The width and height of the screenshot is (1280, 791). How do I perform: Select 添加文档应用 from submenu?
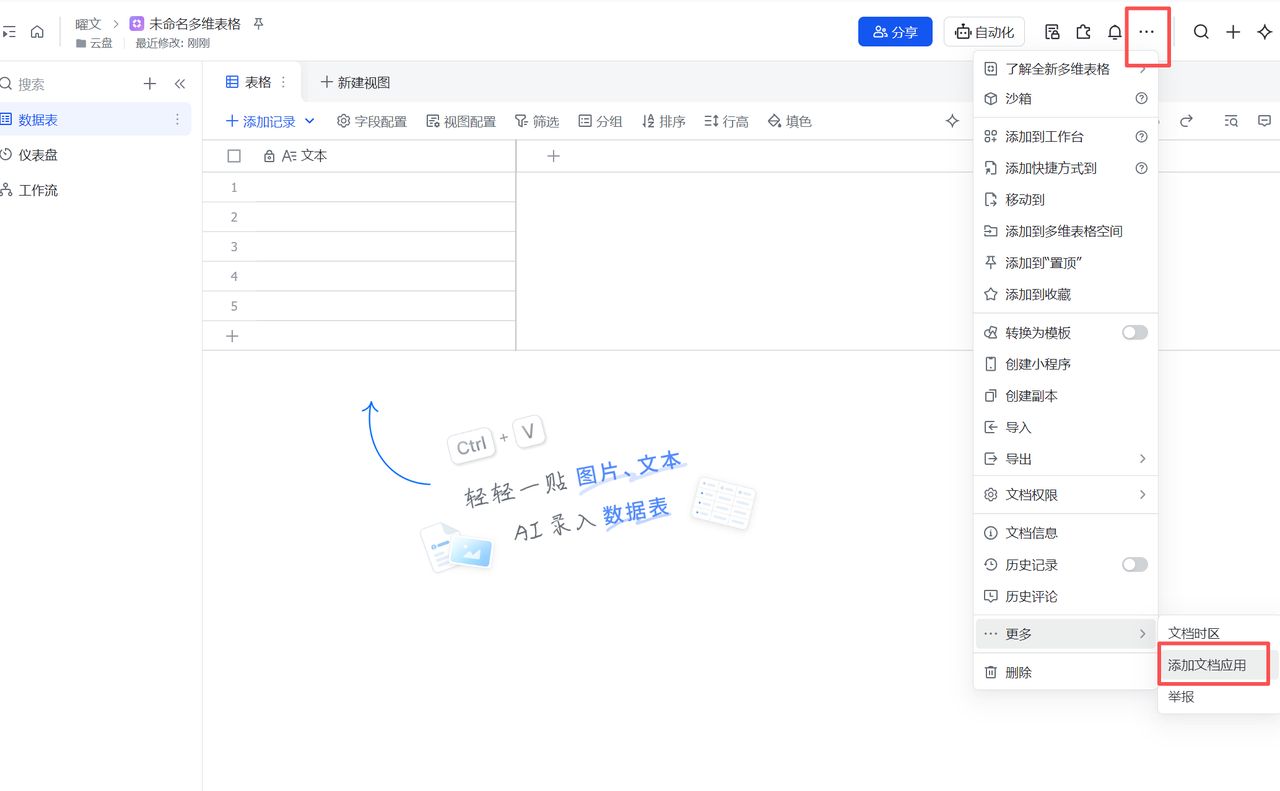1207,665
